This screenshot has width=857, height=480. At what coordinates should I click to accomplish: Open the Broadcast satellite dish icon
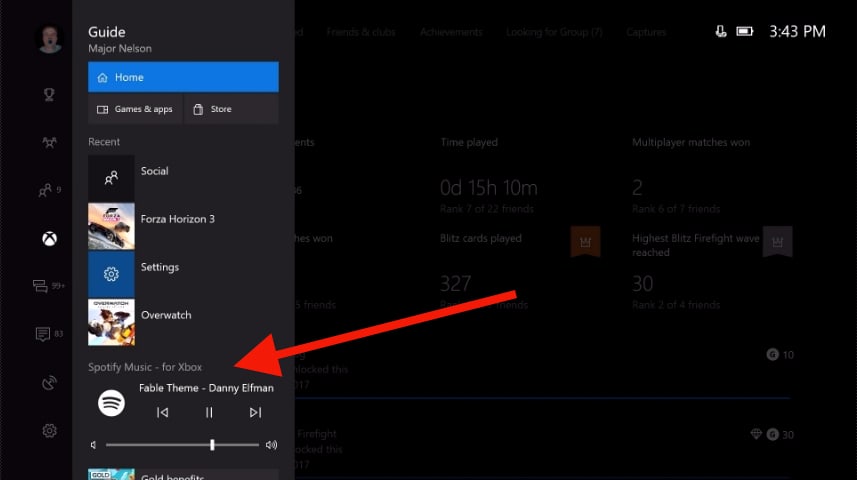pos(48,382)
